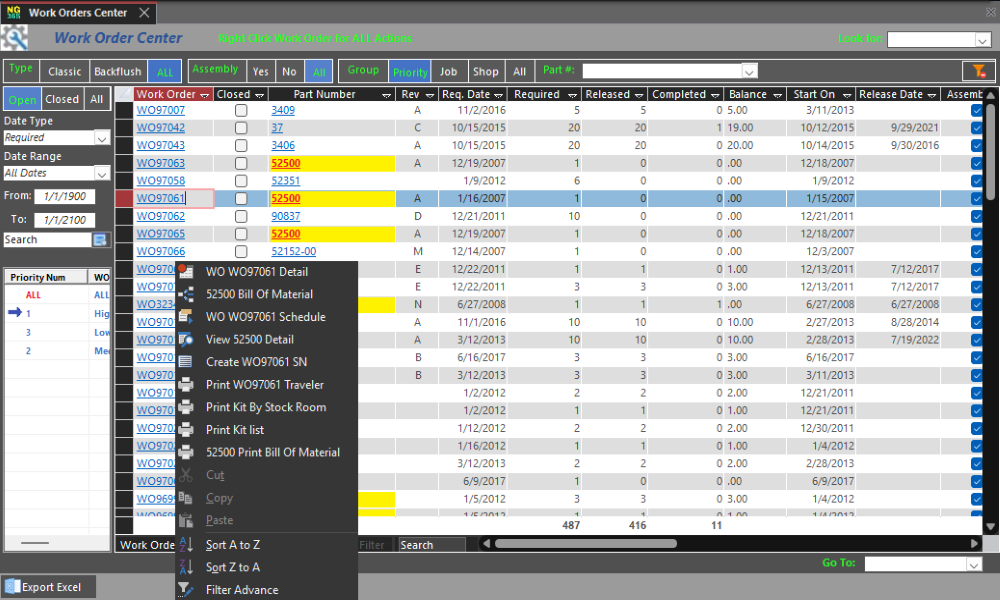Click the search go icon beside Search box
Image resolution: width=1000 pixels, height=600 pixels.
pos(100,240)
